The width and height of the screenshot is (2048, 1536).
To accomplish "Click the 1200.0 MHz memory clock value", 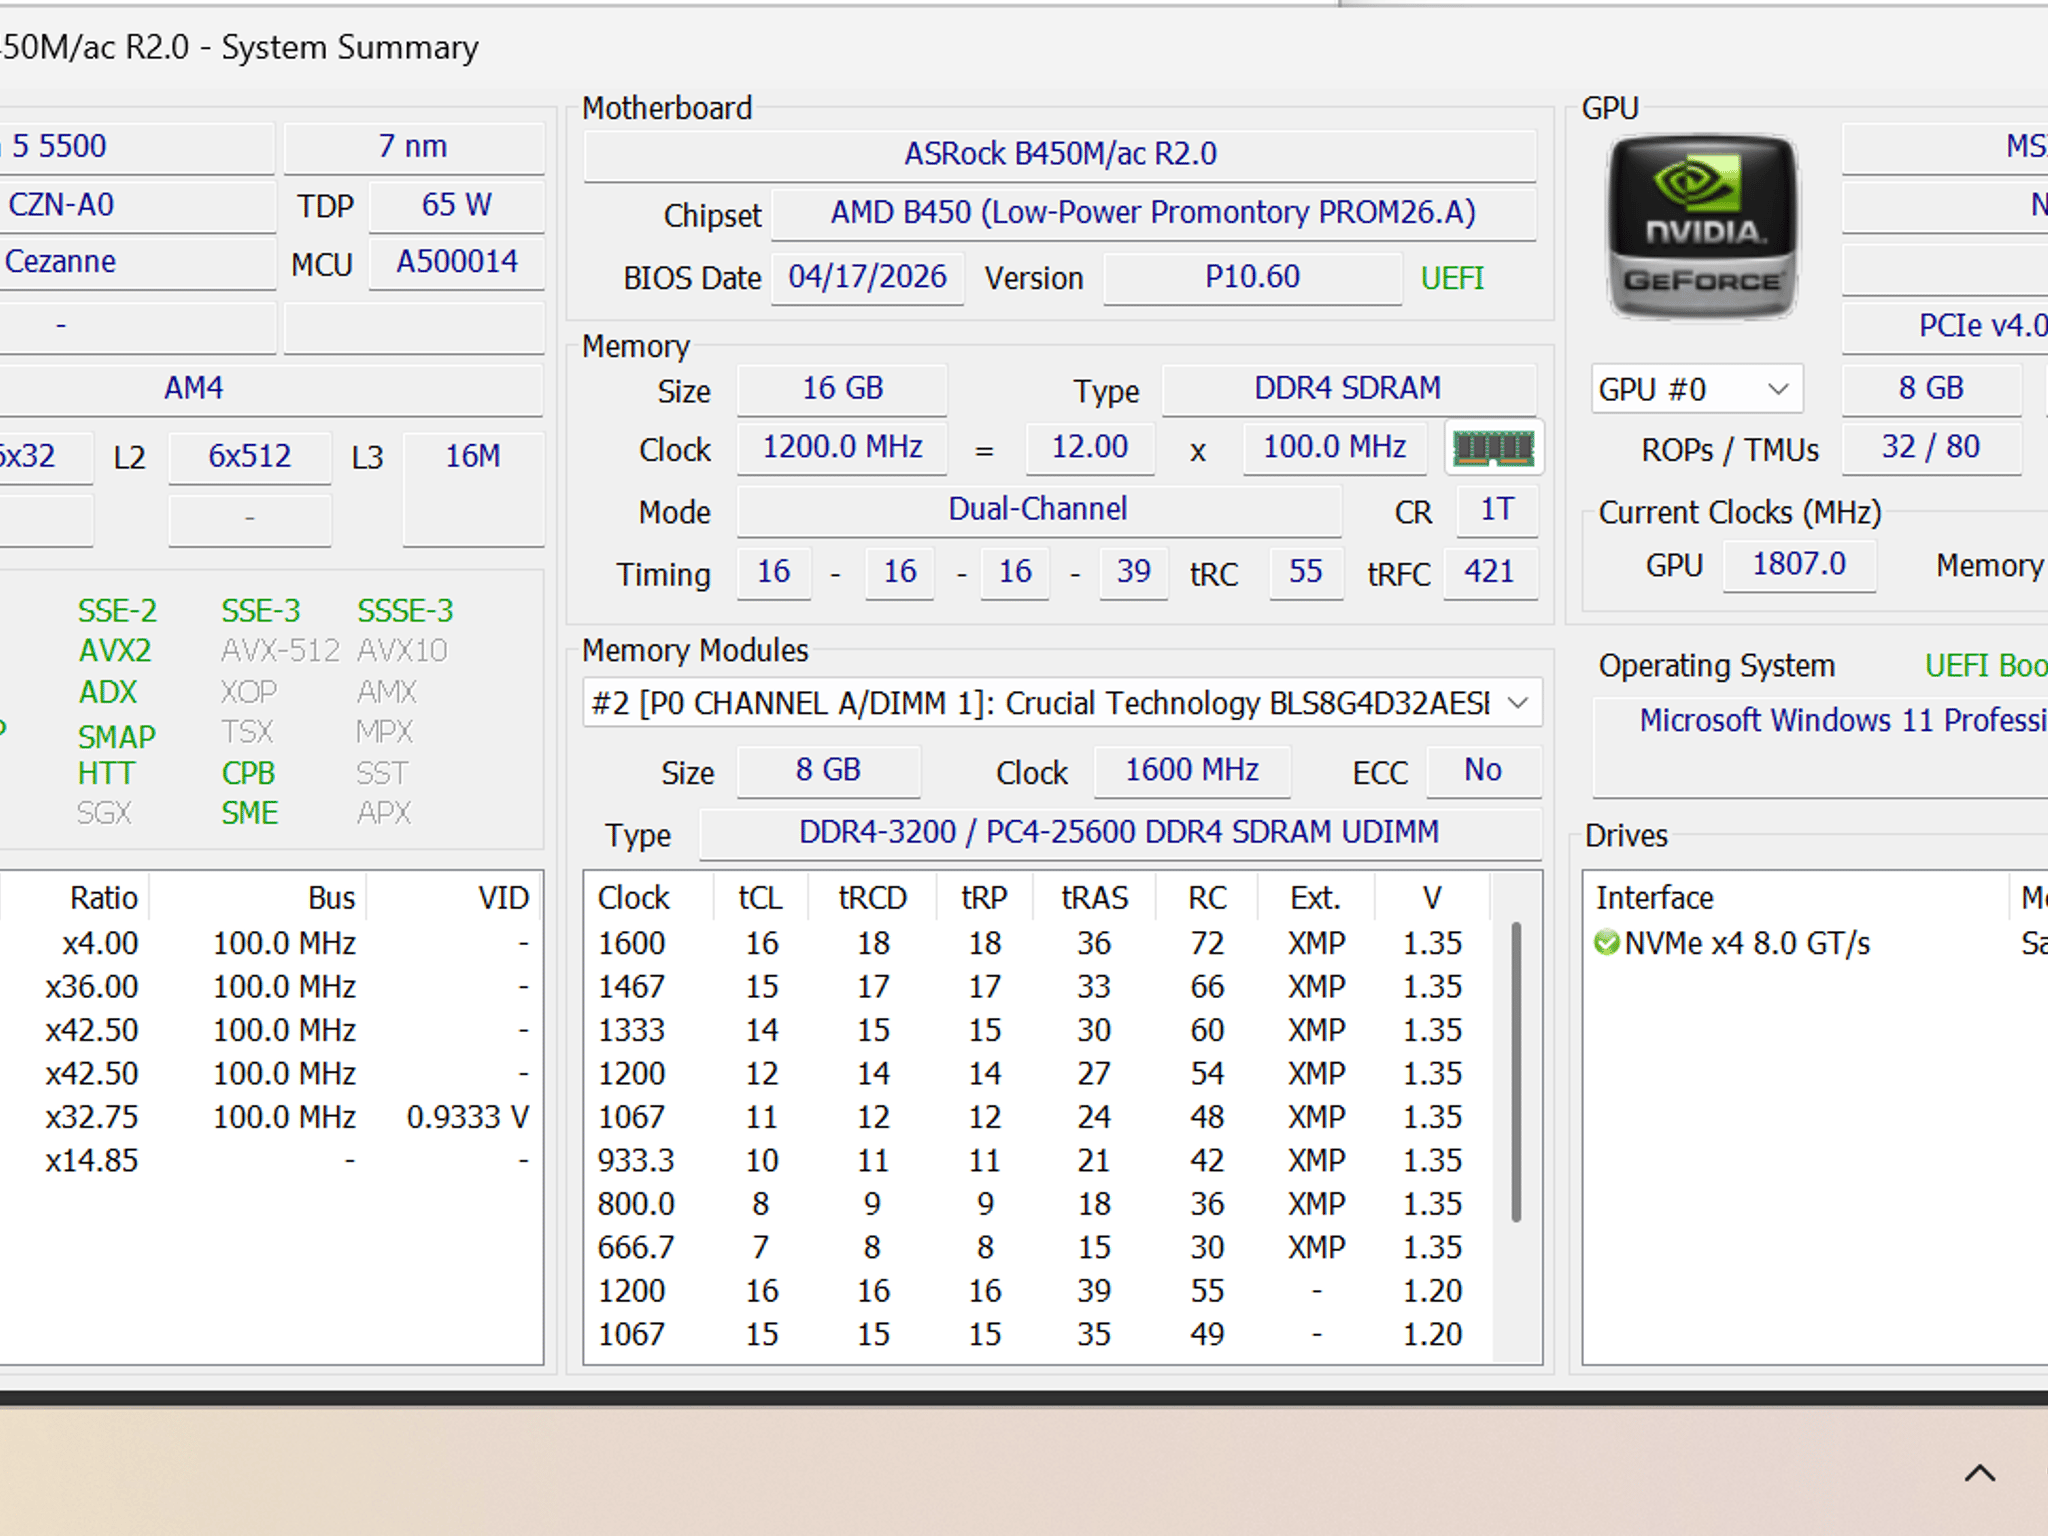I will [x=842, y=448].
